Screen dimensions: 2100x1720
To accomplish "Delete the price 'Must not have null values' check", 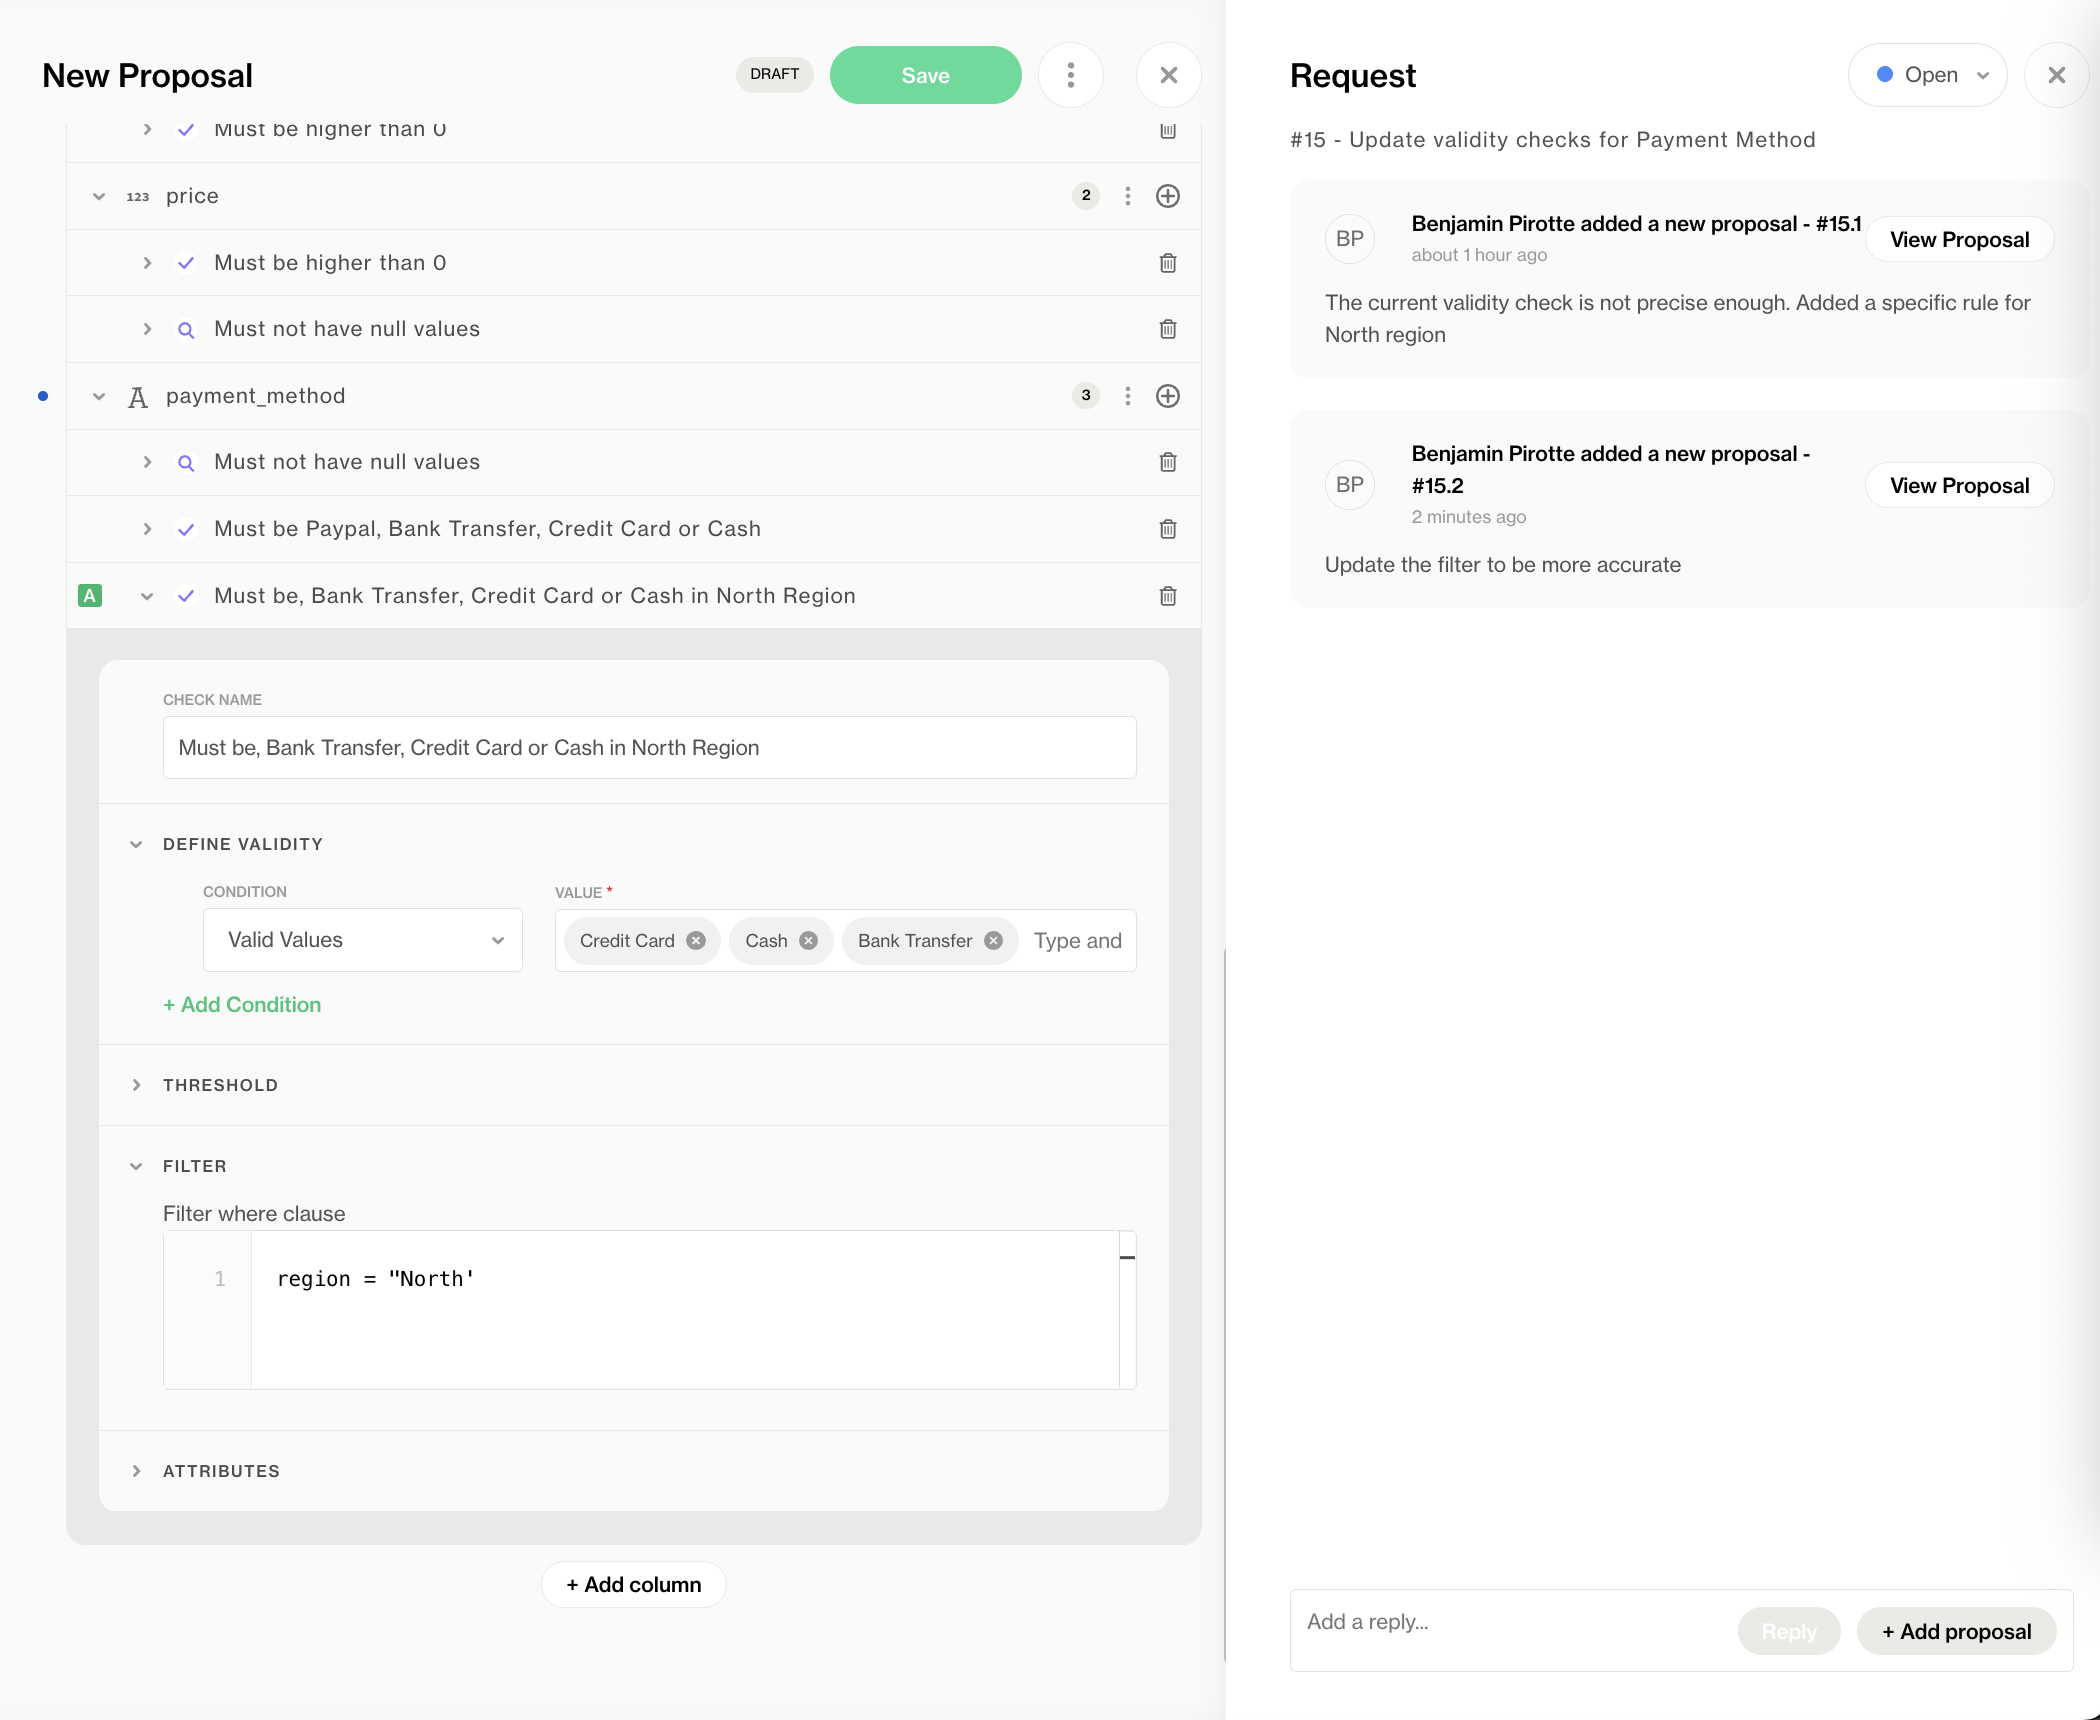I will [x=1167, y=329].
